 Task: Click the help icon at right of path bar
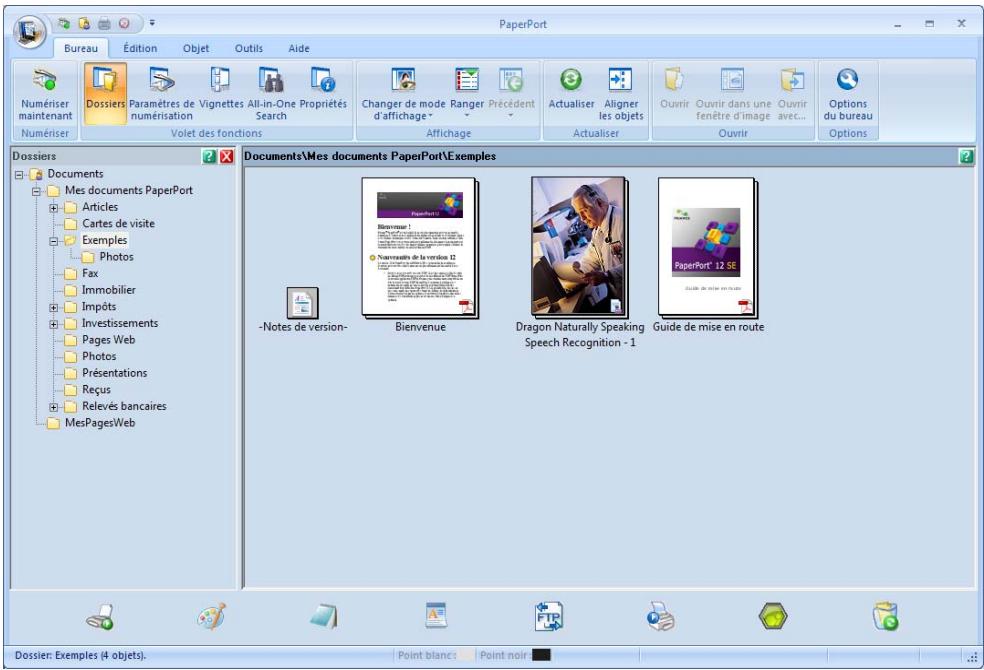click(966, 157)
